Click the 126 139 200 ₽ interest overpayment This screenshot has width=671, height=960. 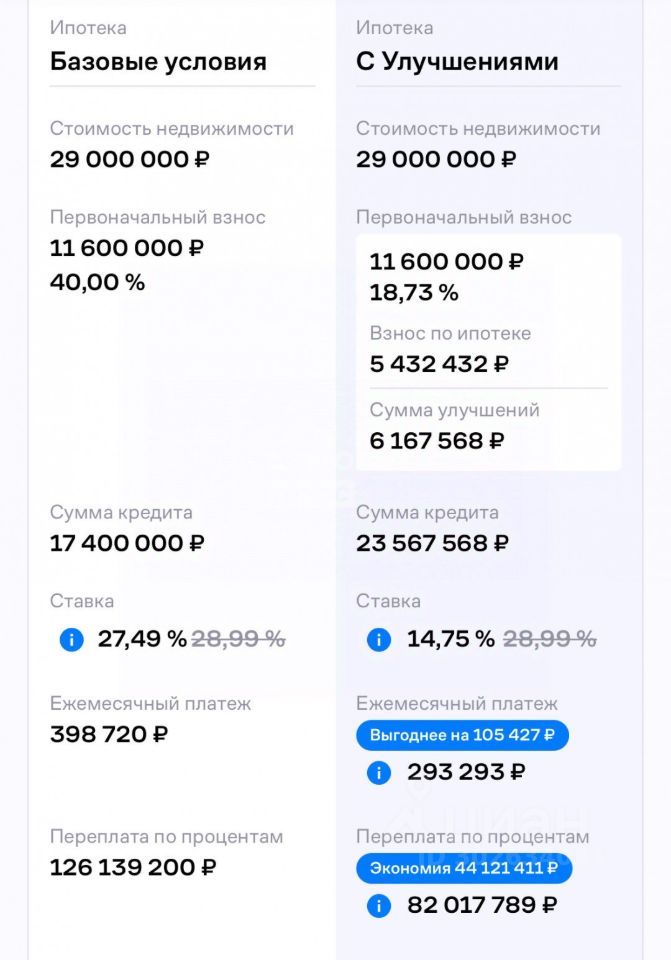coord(133,867)
